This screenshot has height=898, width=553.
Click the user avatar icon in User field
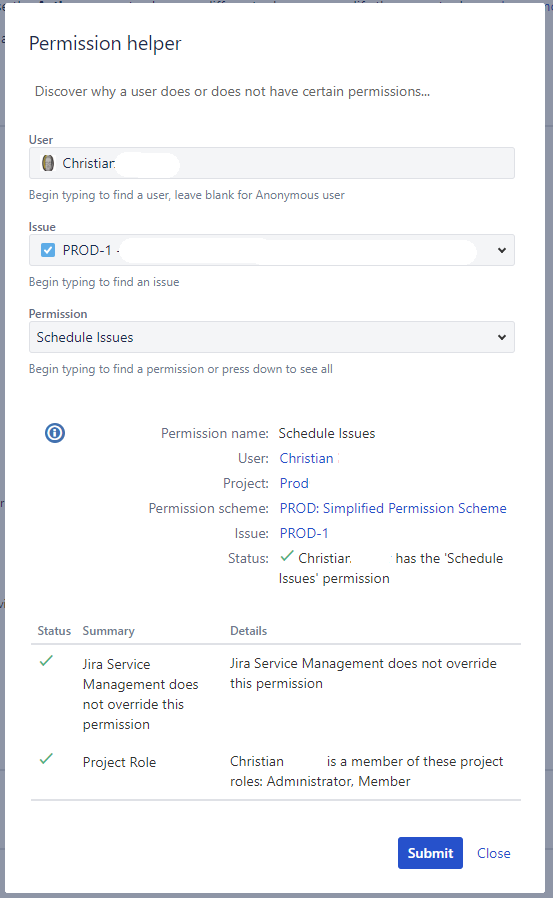(x=48, y=163)
